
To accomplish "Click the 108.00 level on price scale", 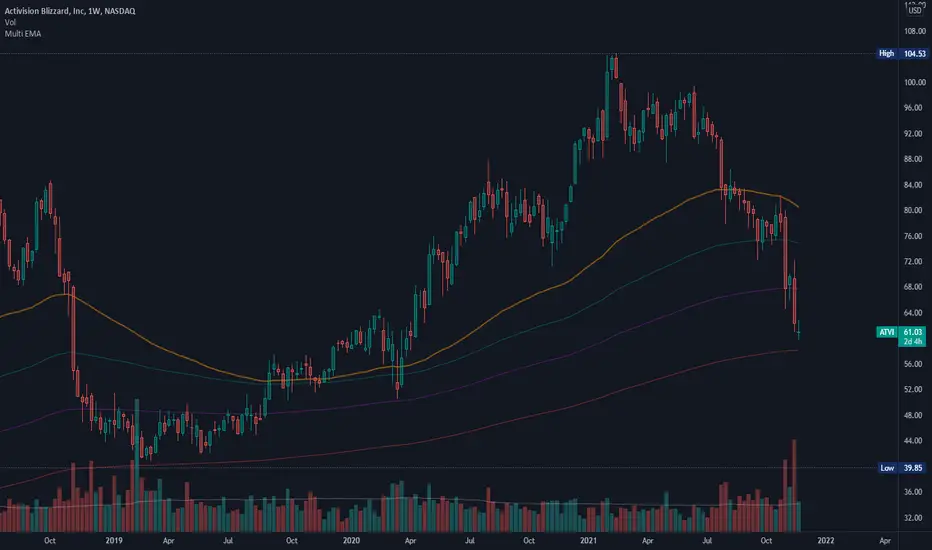I will 915,31.
